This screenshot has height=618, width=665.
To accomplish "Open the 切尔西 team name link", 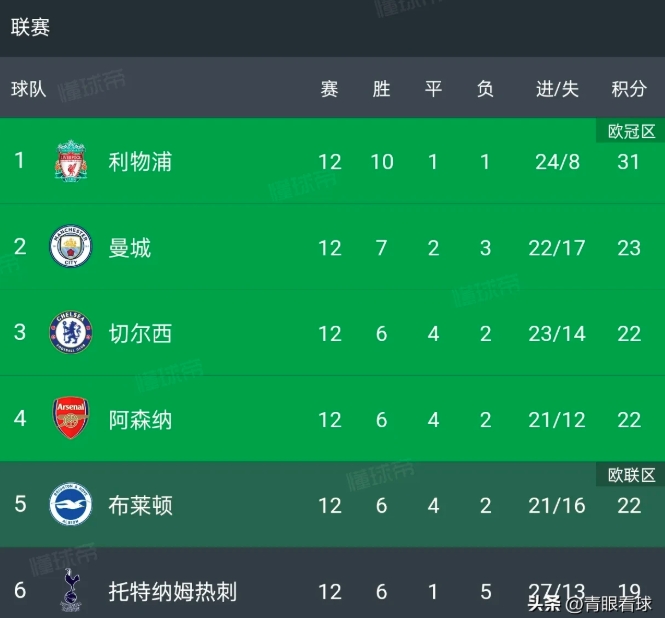I will click(140, 334).
